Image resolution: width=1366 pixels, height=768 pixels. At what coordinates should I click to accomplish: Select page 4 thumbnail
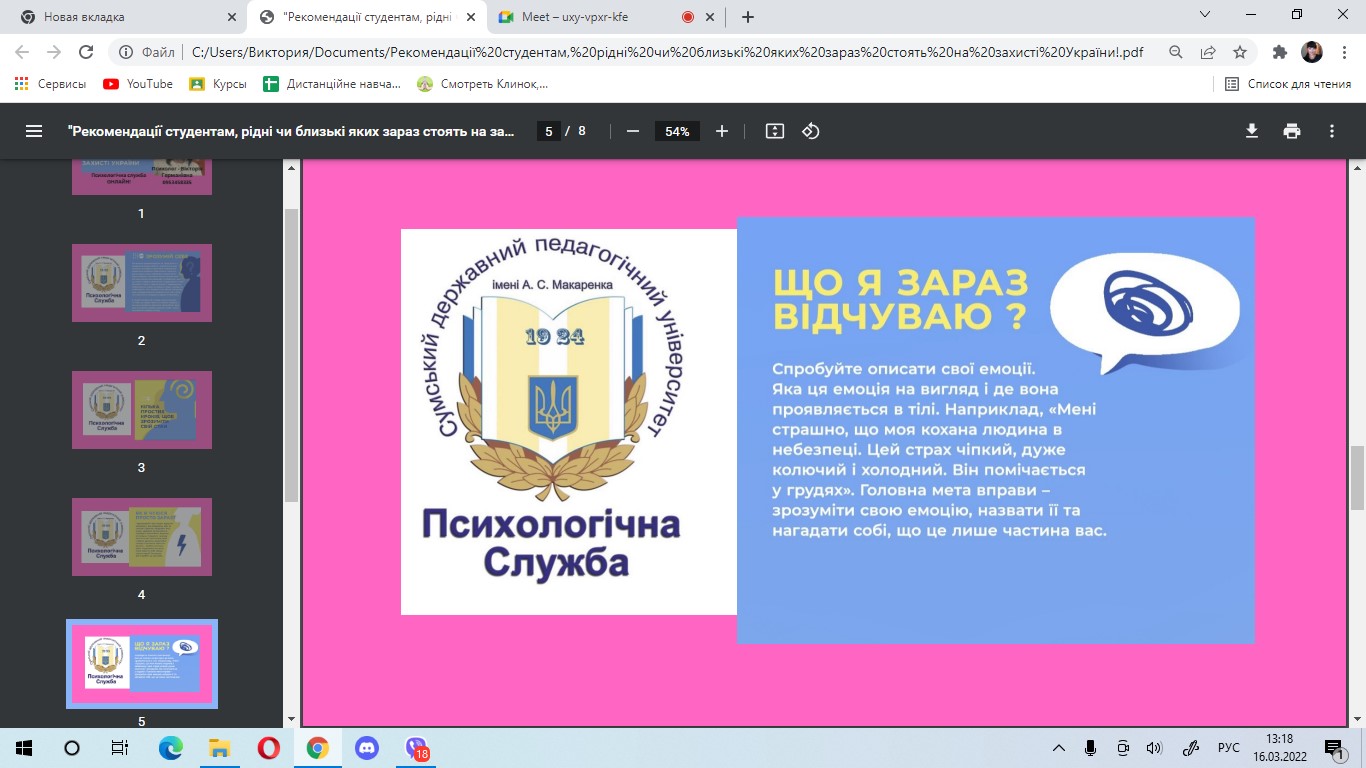[x=141, y=536]
